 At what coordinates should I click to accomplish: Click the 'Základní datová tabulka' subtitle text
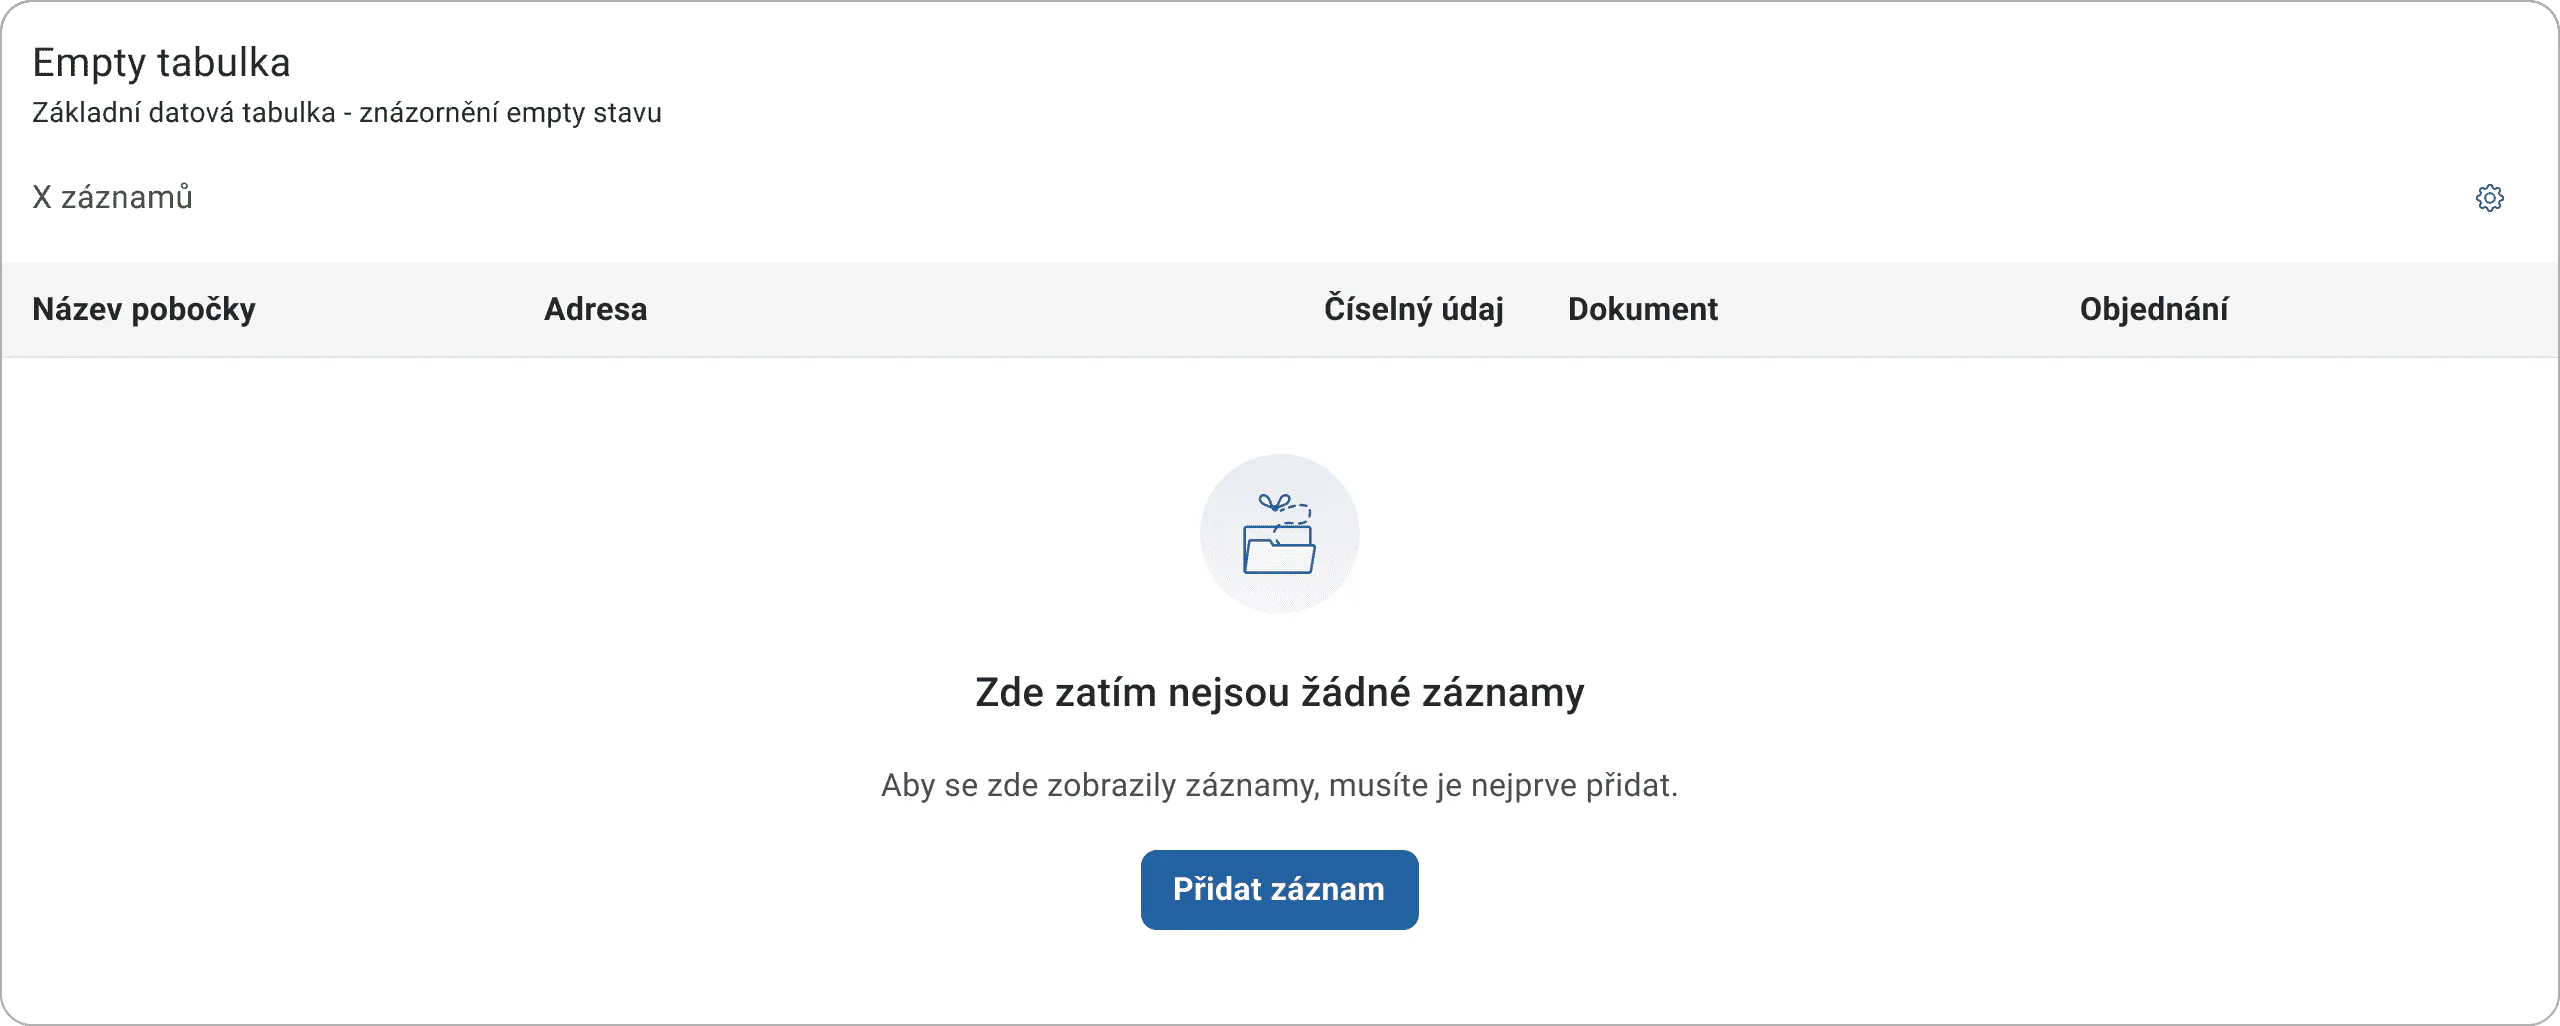184,113
